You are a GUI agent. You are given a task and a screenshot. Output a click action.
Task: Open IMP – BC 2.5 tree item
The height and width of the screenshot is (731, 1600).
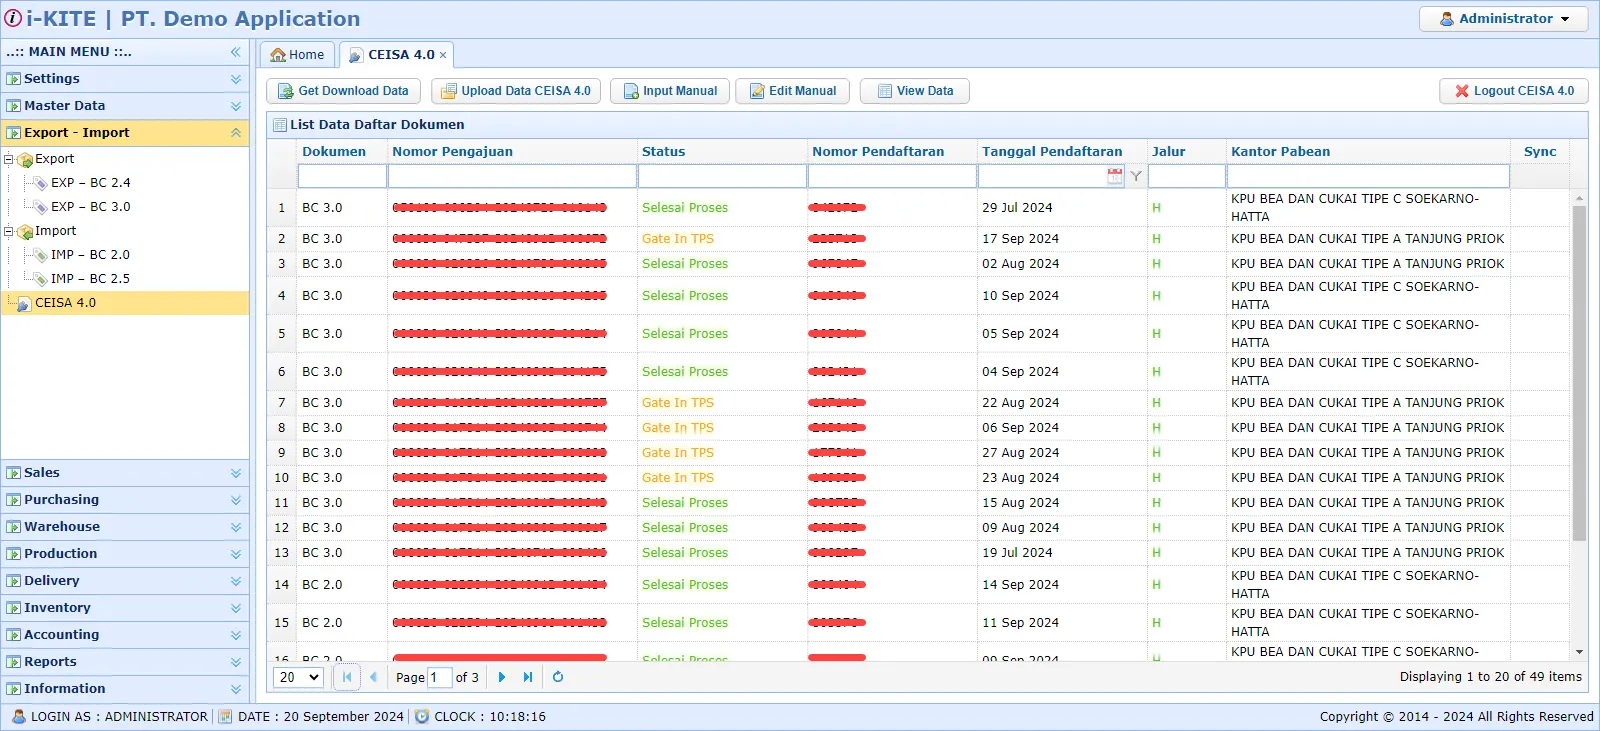(x=90, y=279)
